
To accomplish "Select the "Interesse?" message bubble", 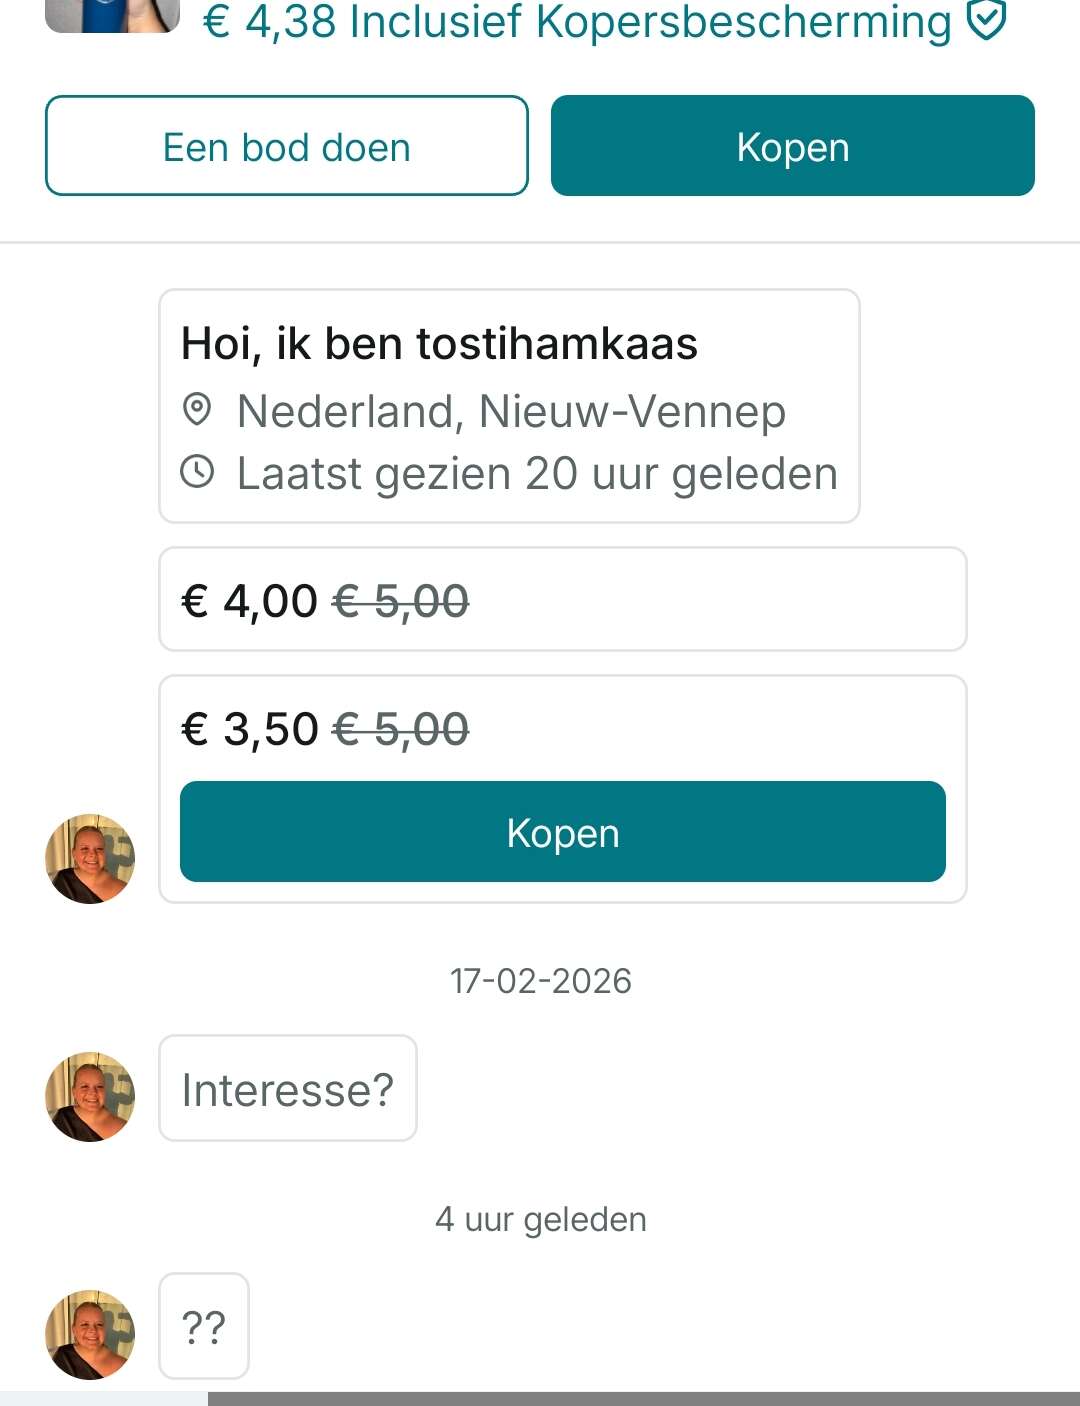I will tap(288, 1089).
